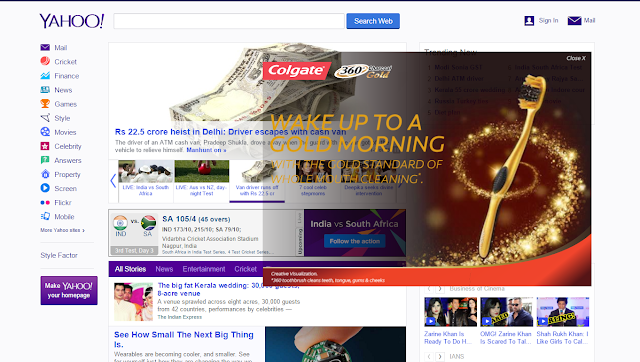Click the Screen play icon
This screenshot has height=362, width=640.
click(45, 188)
